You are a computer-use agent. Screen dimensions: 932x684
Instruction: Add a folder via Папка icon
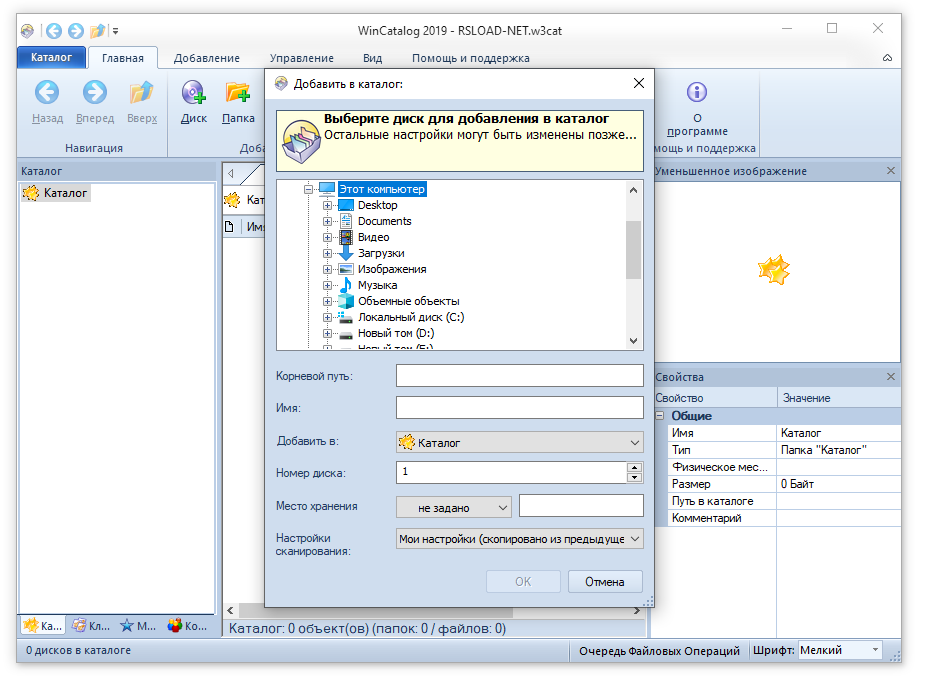point(238,92)
